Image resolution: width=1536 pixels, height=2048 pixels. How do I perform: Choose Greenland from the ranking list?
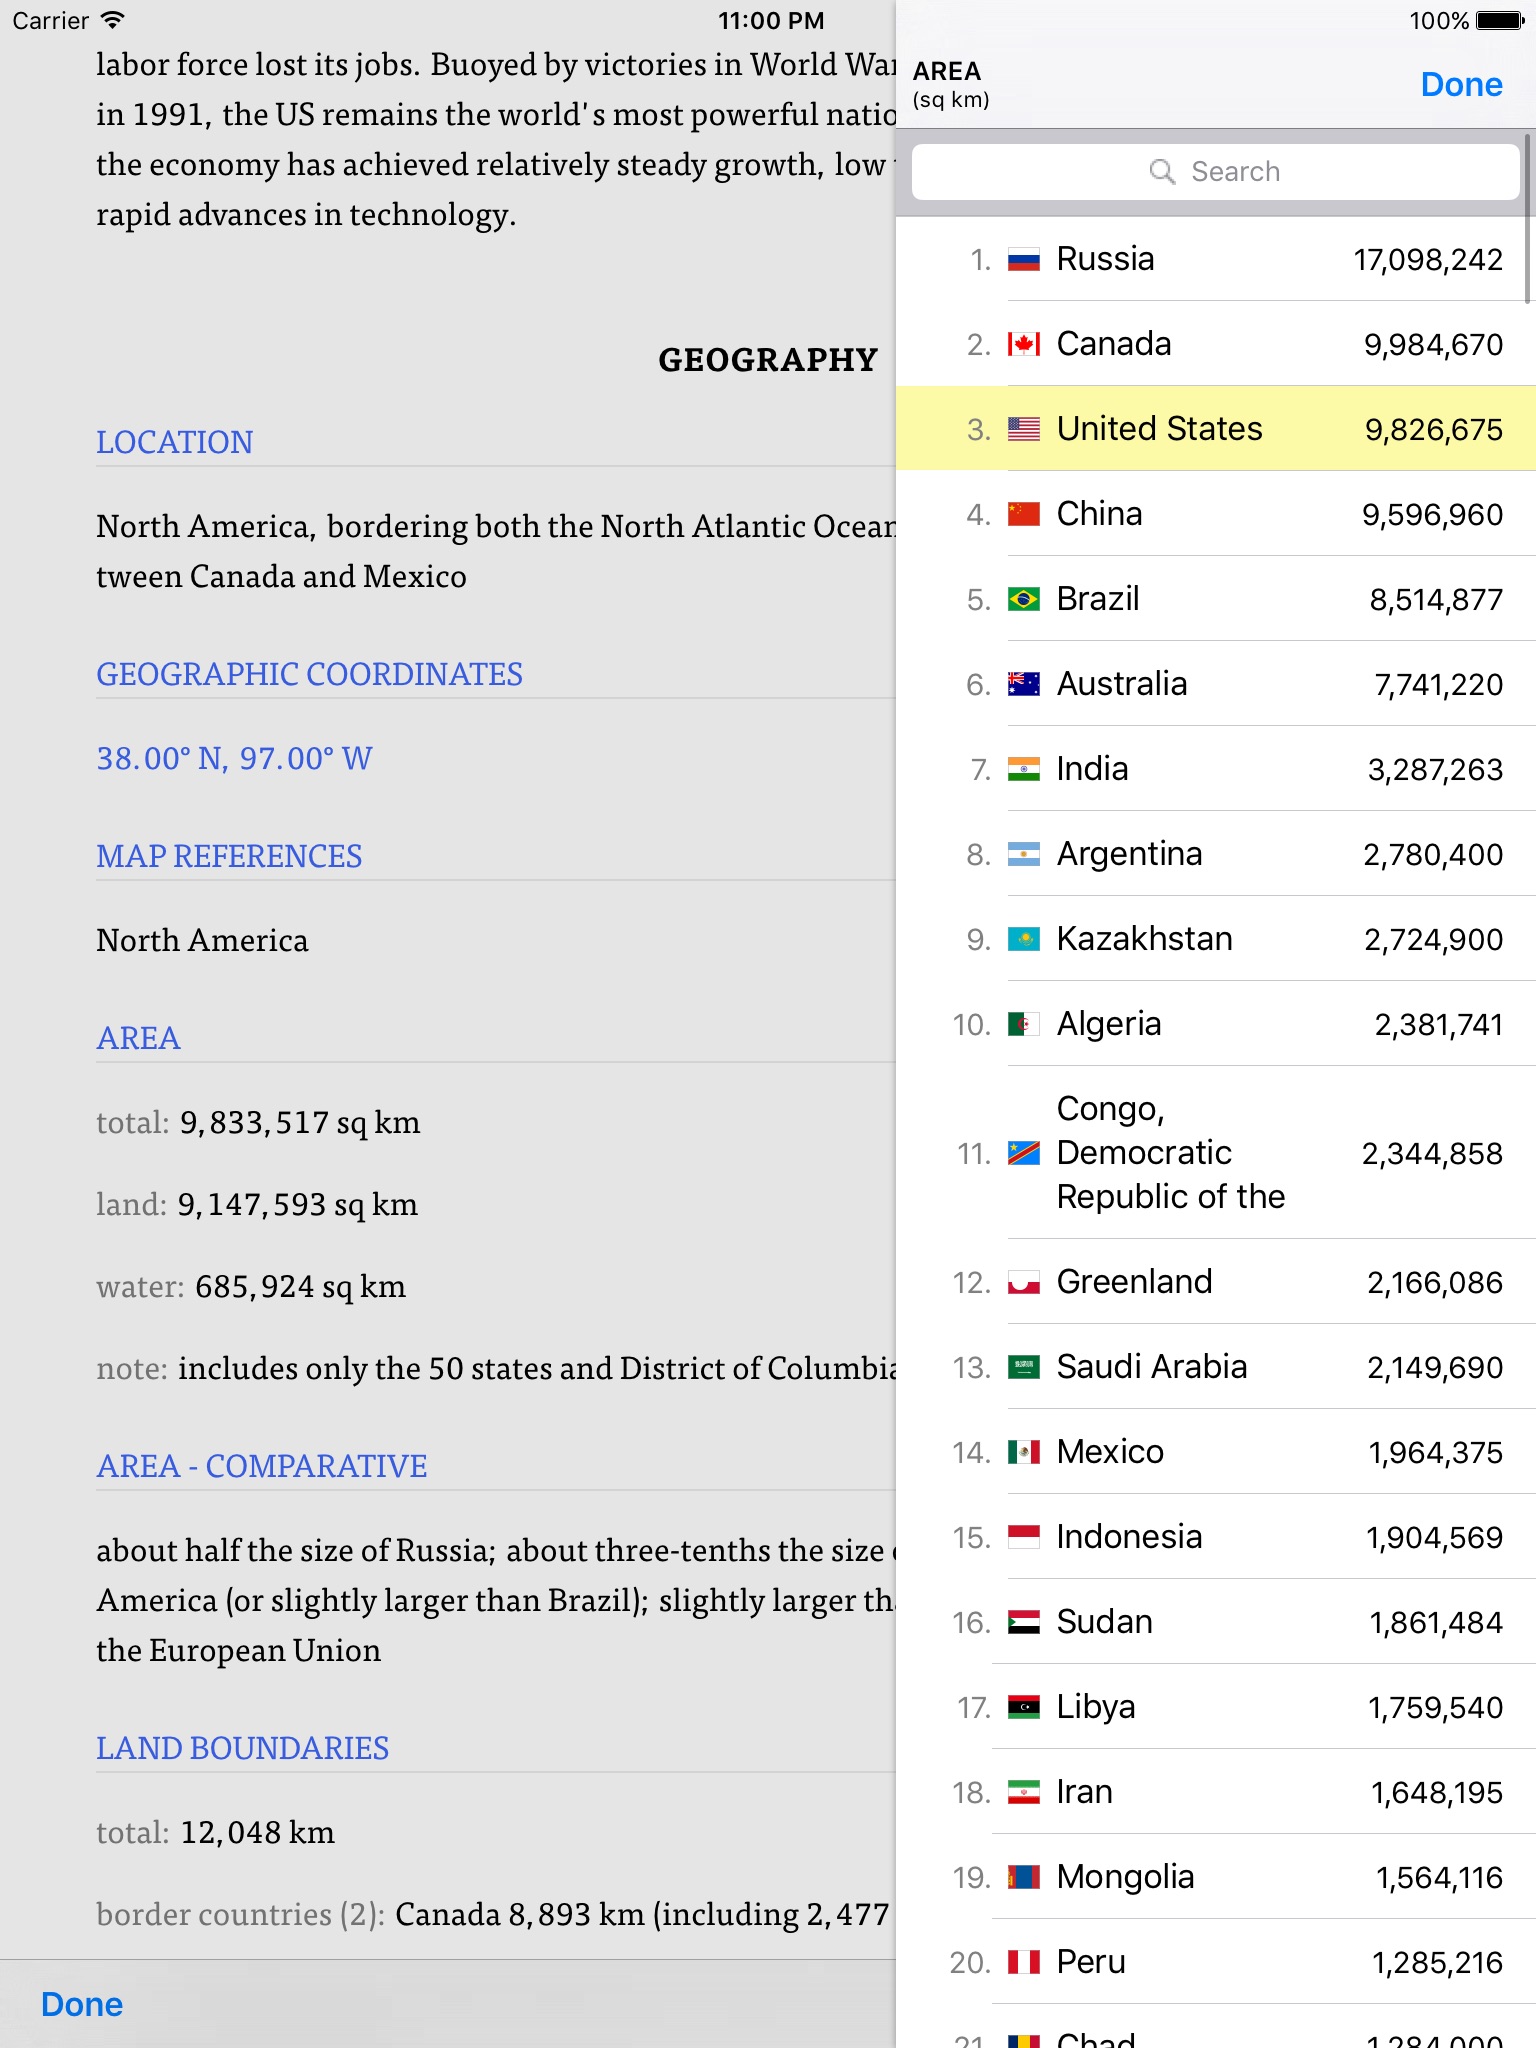[1215, 1282]
